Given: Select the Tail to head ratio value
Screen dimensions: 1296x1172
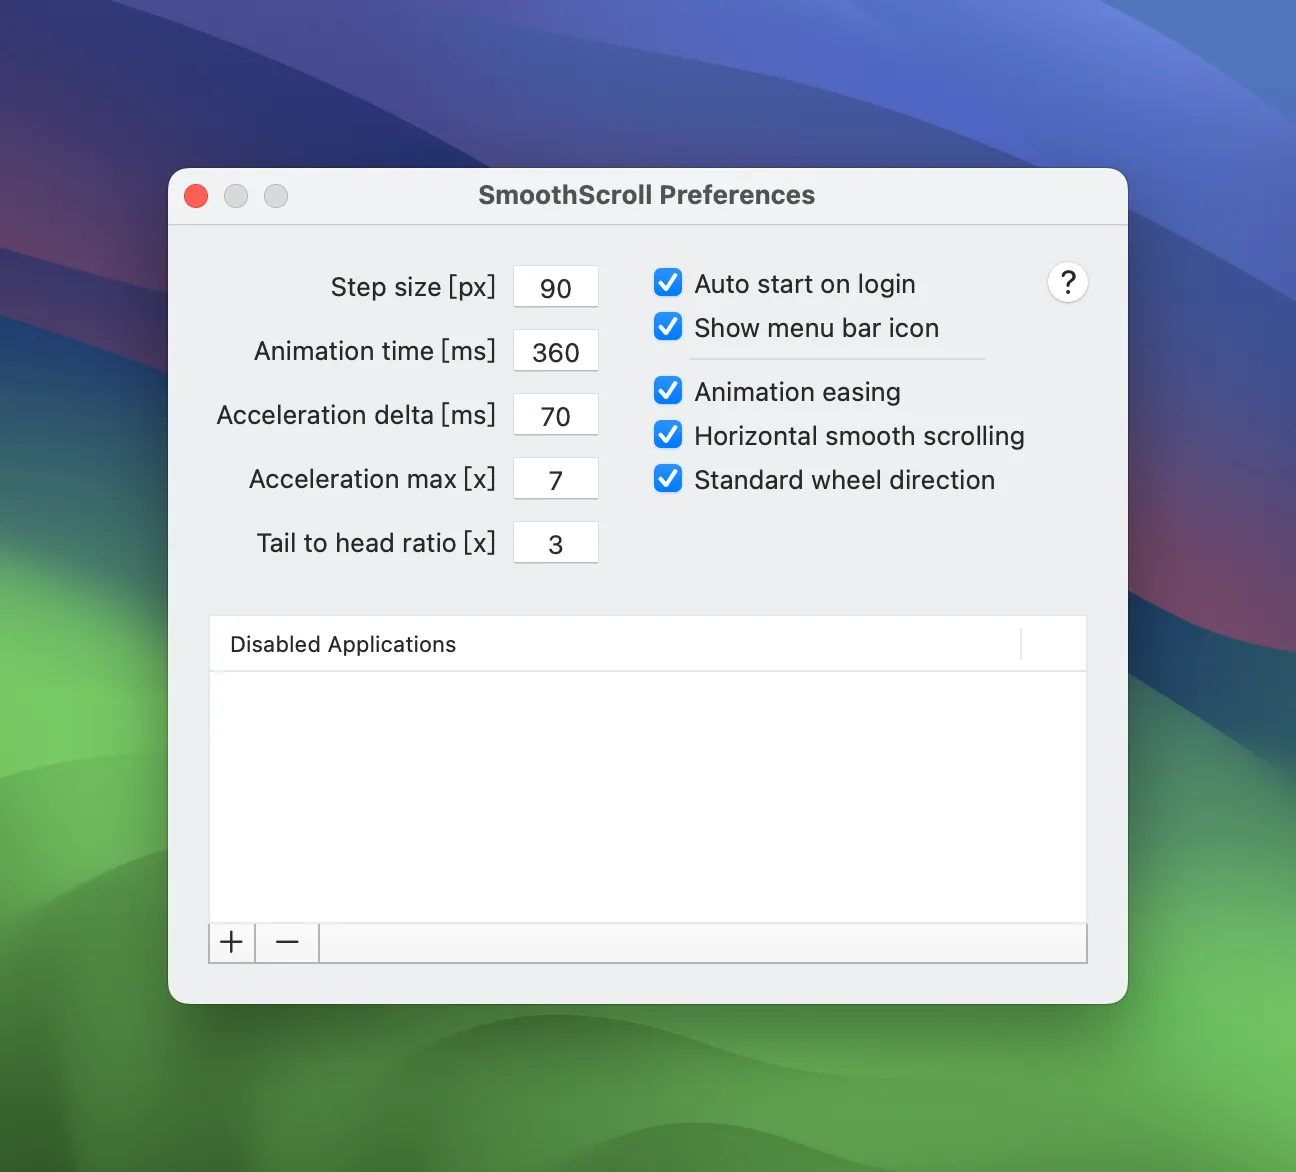Looking at the screenshot, I should [x=555, y=543].
